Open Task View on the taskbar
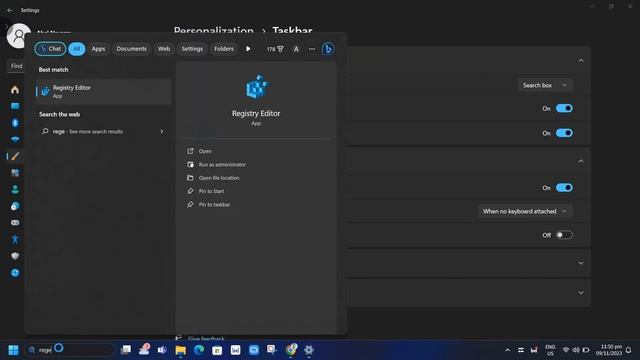This screenshot has height=360, width=640. click(126, 350)
